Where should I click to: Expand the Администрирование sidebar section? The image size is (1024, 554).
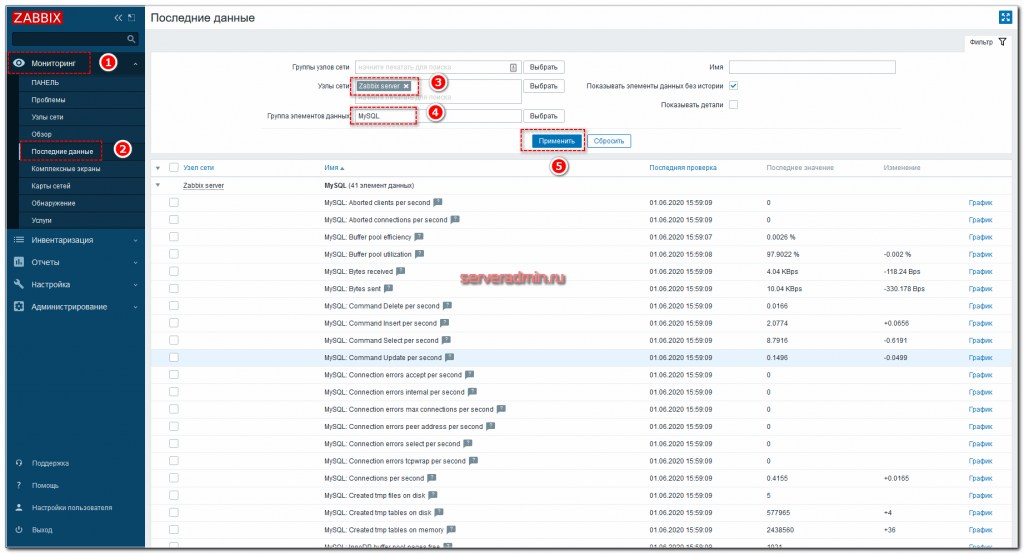pyautogui.click(x=70, y=307)
